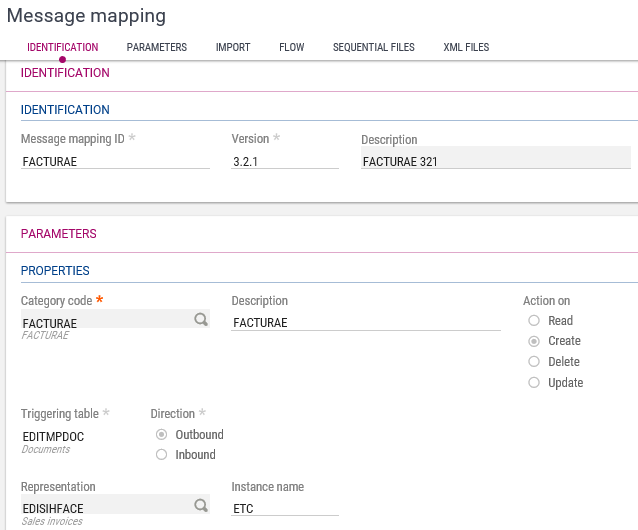Choose the Delete action radio button

point(534,362)
